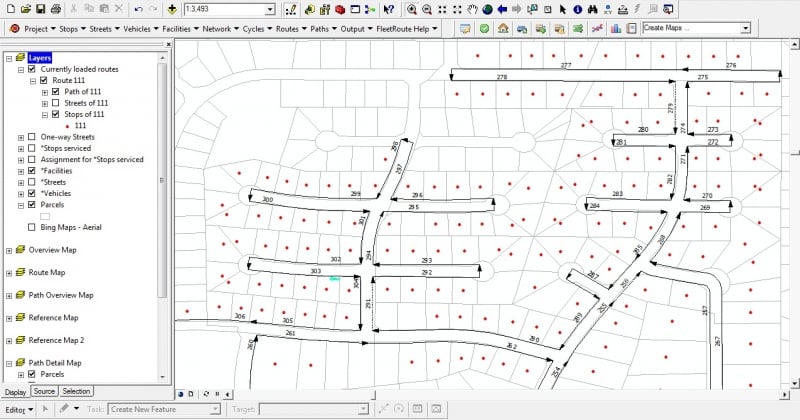This screenshot has width=800, height=420.
Task: Switch to layout view icon
Action: [x=191, y=394]
